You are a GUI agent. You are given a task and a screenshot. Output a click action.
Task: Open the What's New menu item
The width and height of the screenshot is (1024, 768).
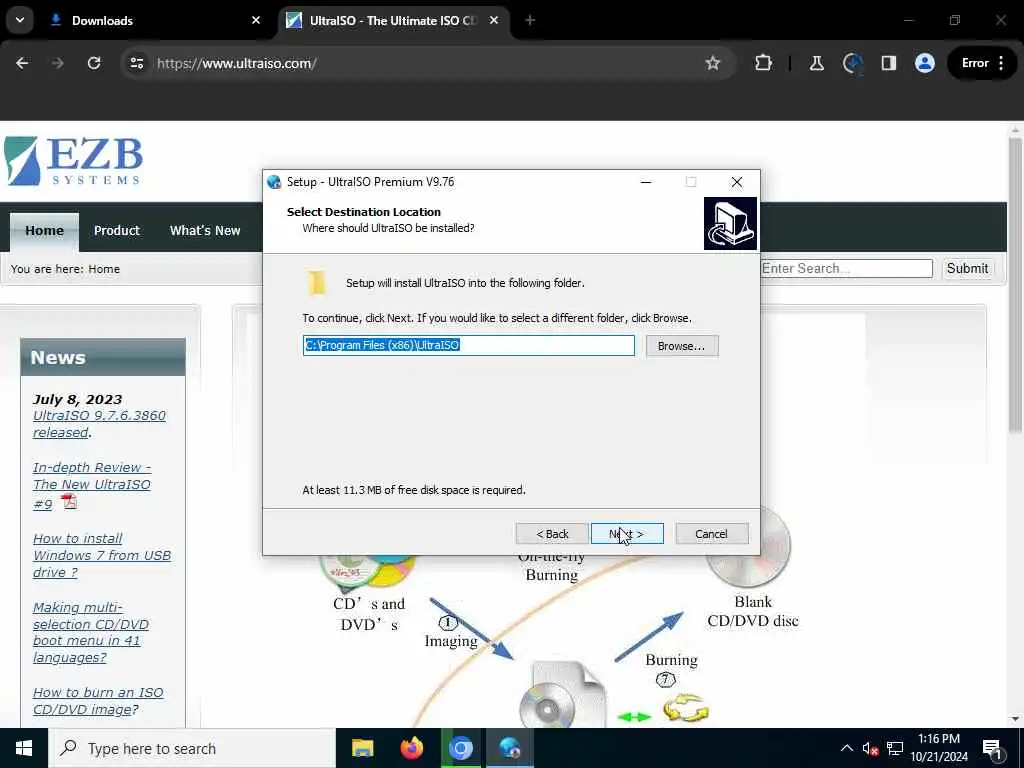tap(205, 231)
